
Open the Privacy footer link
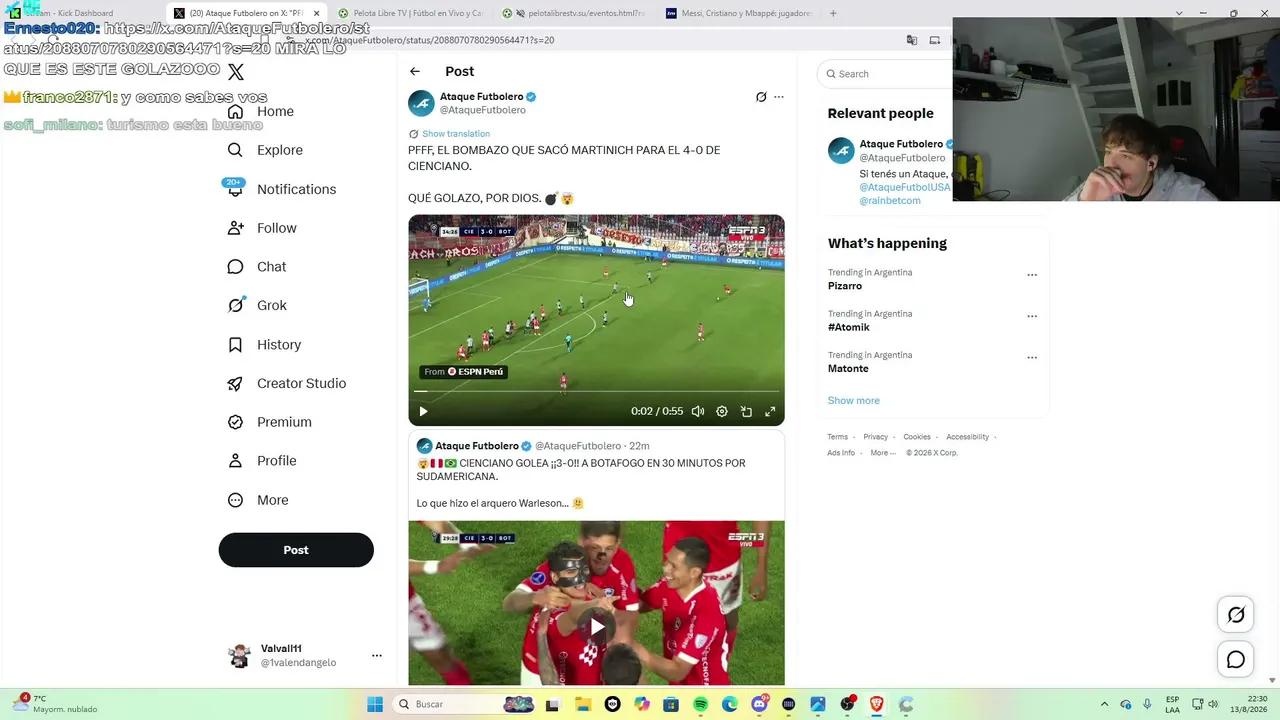pyautogui.click(x=876, y=437)
